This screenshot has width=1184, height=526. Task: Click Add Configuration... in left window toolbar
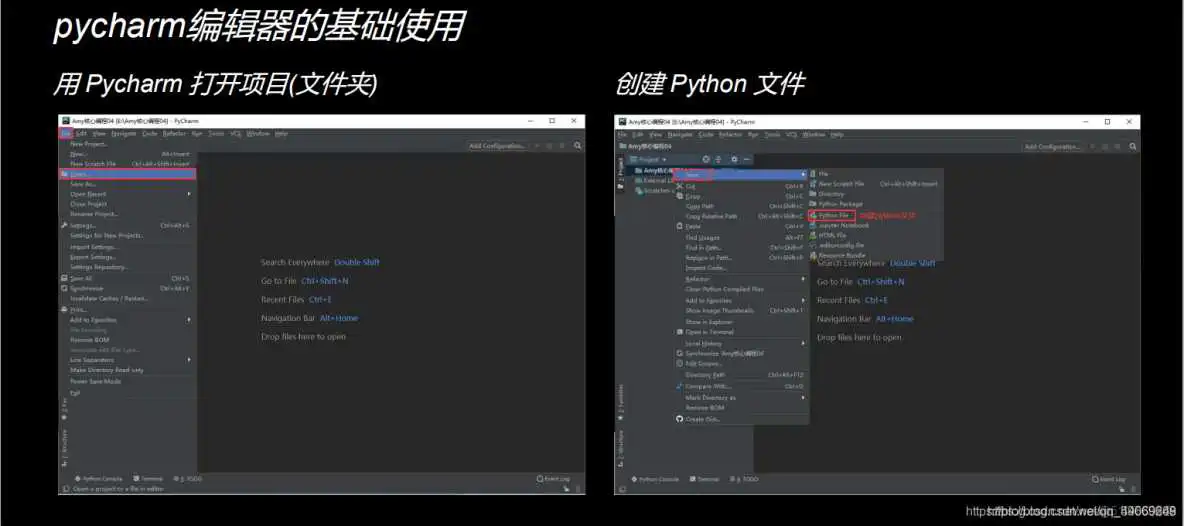496,146
